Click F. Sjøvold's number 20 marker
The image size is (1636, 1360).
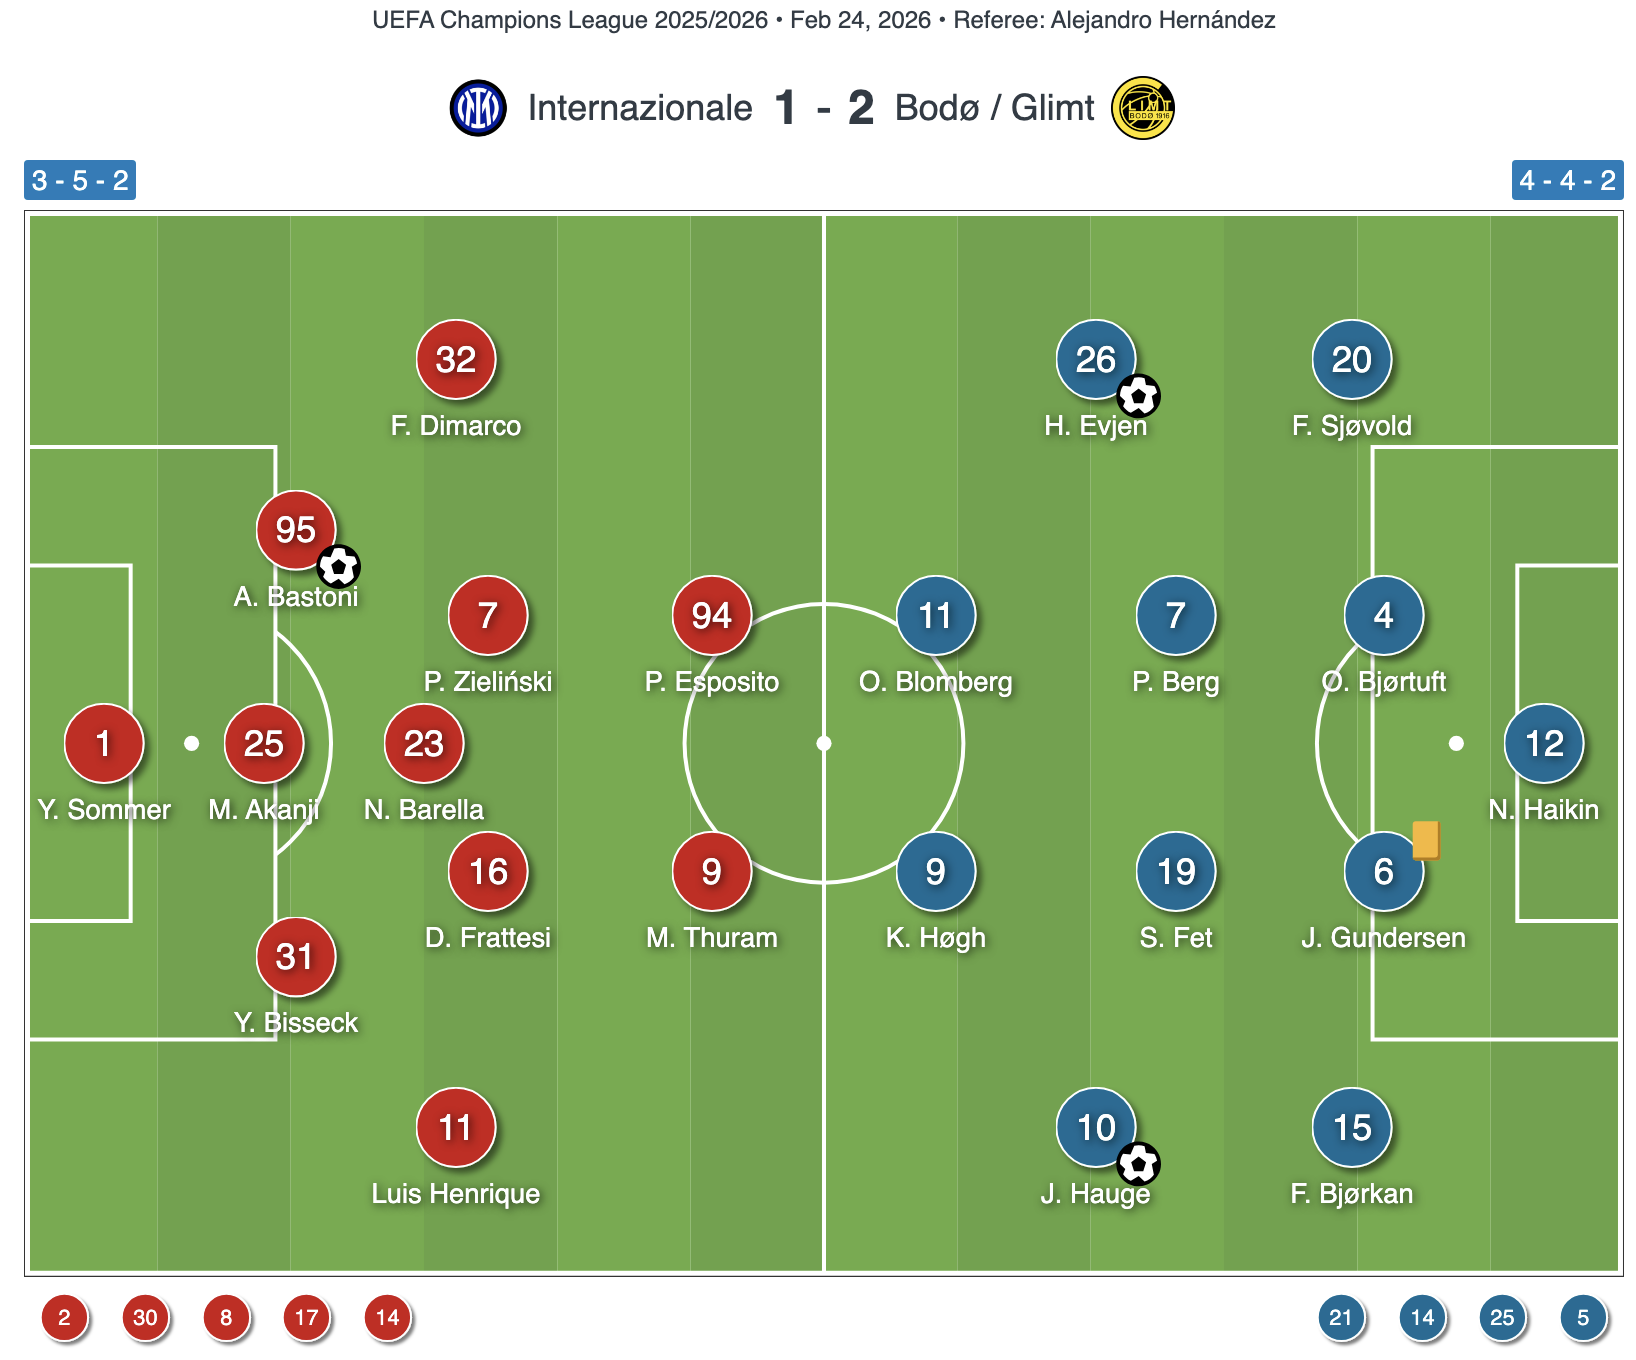click(x=1352, y=359)
